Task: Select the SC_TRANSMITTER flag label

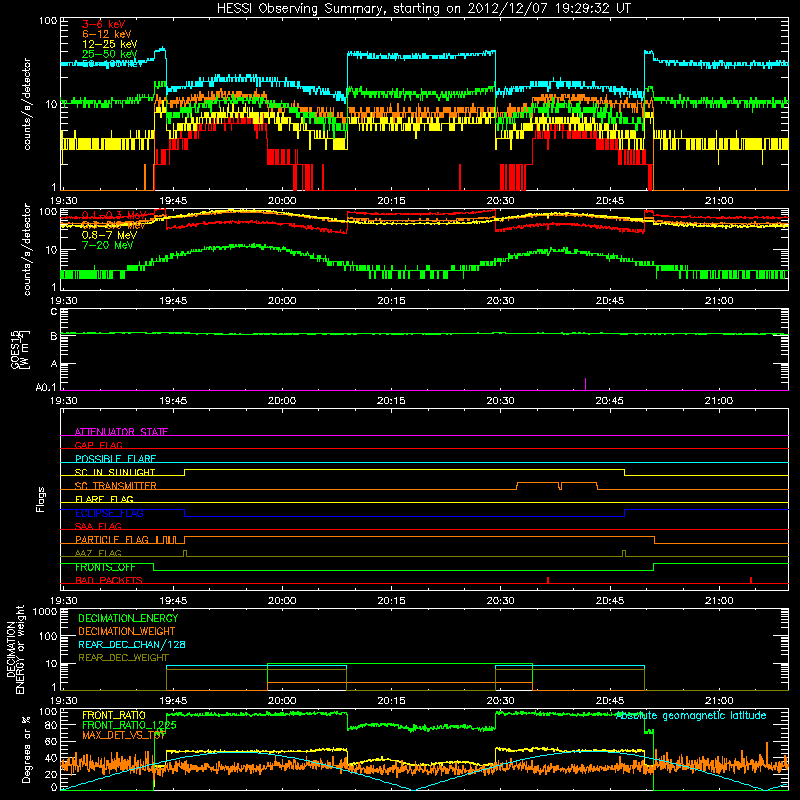Action: coord(115,486)
